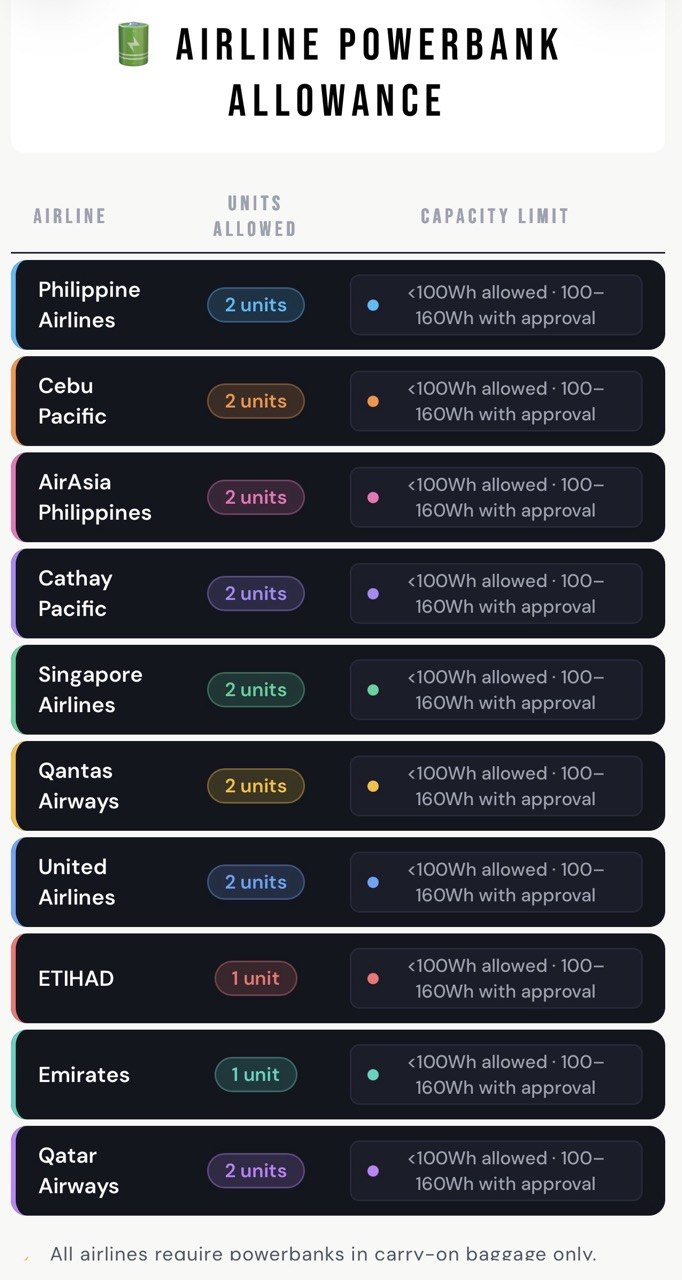Select the Philippine Airlines 2 units badge
The height and width of the screenshot is (1280, 682).
point(256,305)
